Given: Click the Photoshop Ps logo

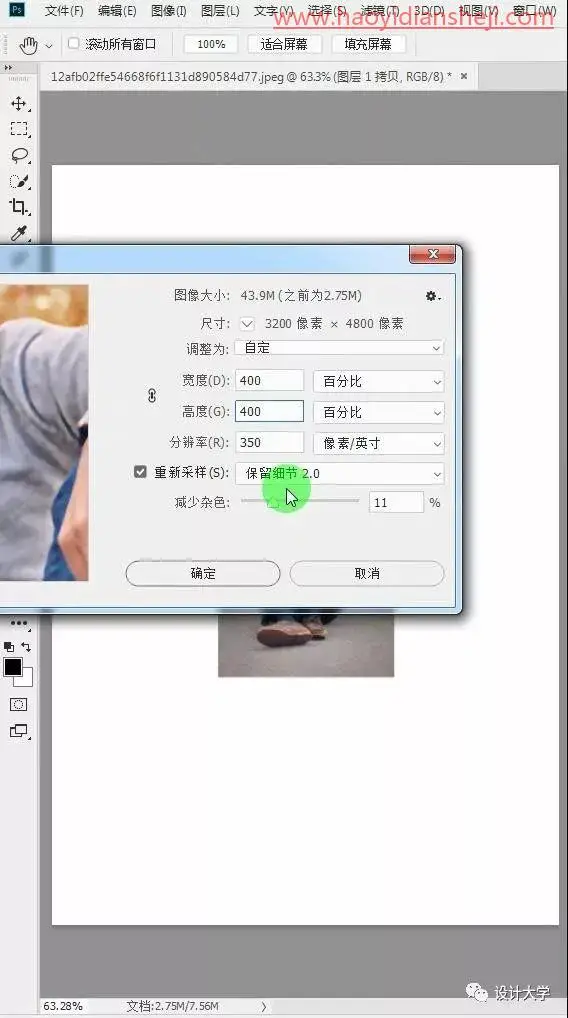Looking at the screenshot, I should tap(18, 10).
